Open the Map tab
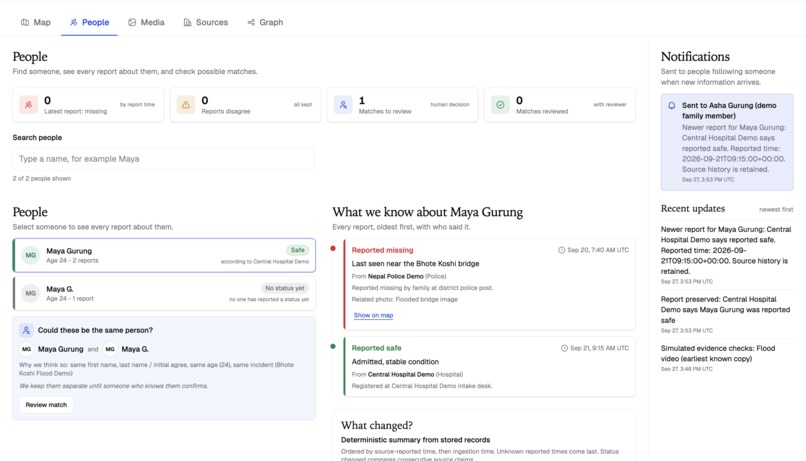 click(35, 22)
